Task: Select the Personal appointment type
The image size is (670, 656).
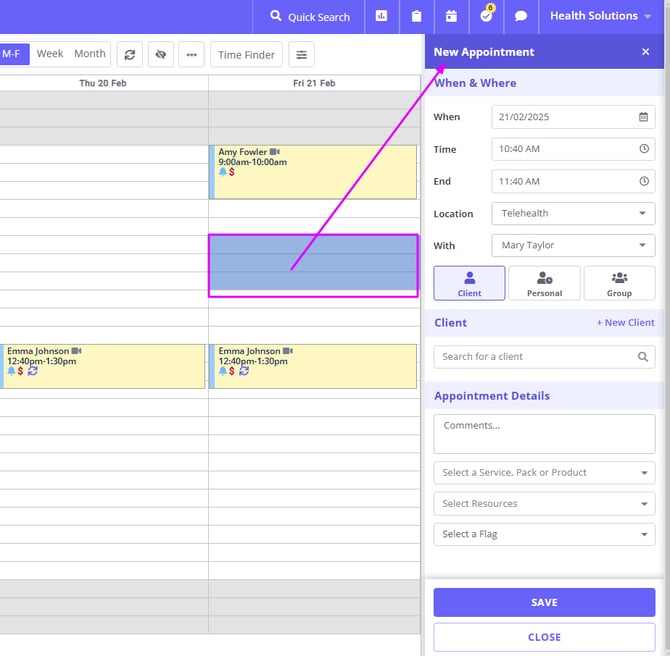Action: point(544,283)
